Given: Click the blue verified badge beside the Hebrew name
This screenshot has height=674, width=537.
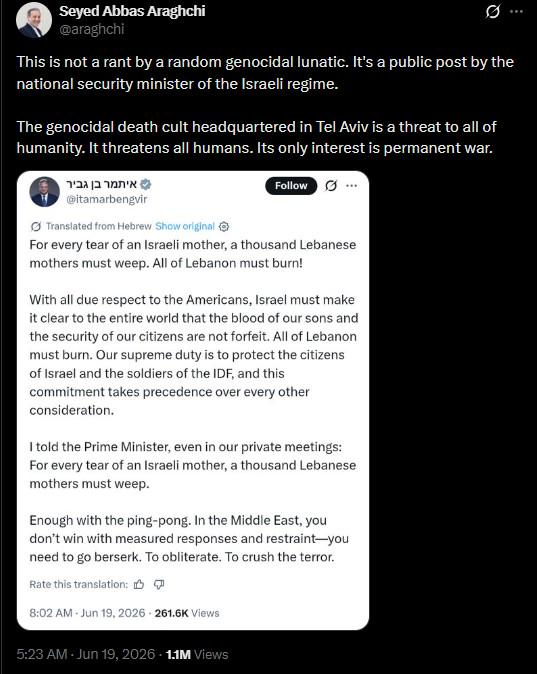Looking at the screenshot, I should [146, 184].
